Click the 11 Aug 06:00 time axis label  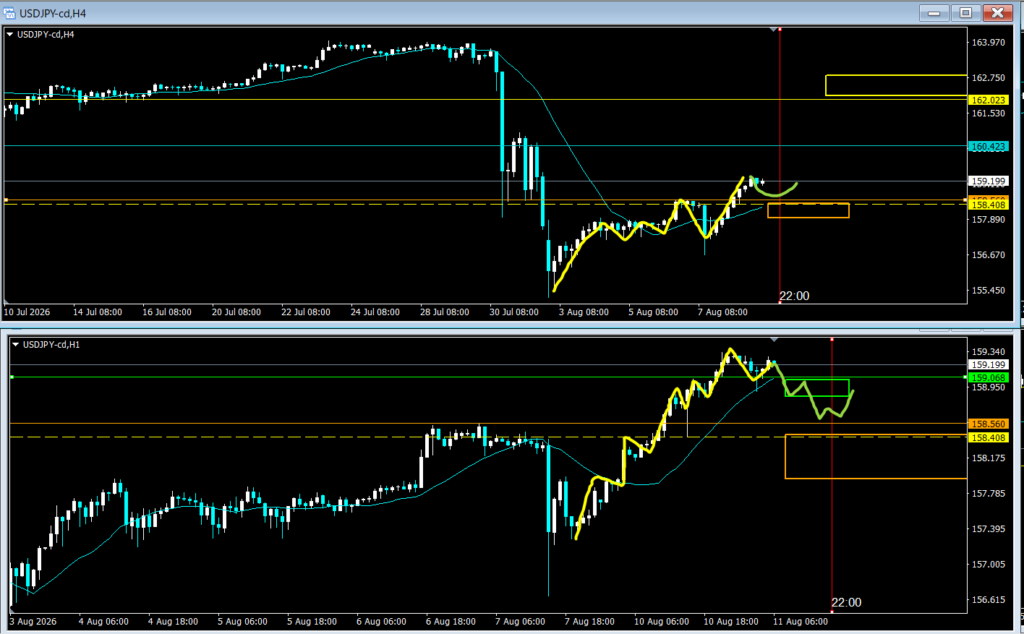click(801, 622)
